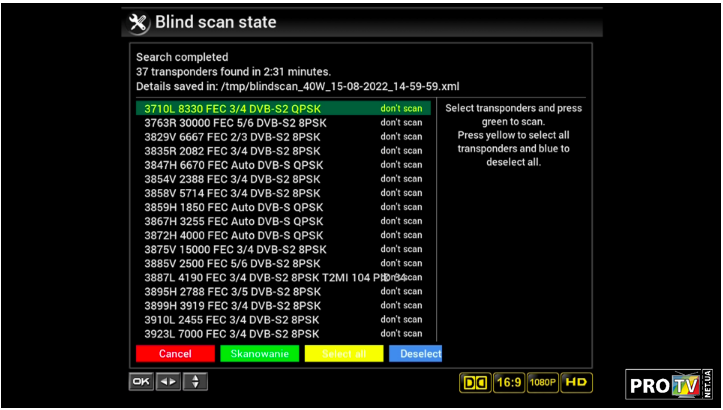Click the Dolby Digital indicator icon
Viewport: 723px width, 410px height.
(x=474, y=382)
